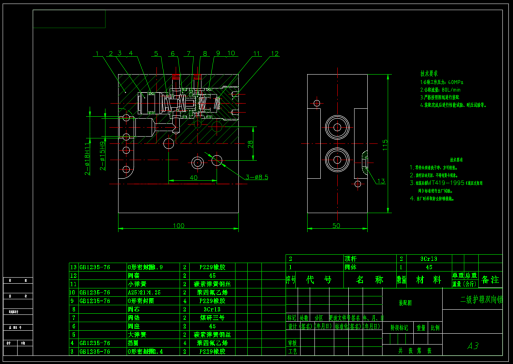Viewport: 513px width, 364px height.
Task: Pick balloon number 6 above section view
Action: coord(172,53)
